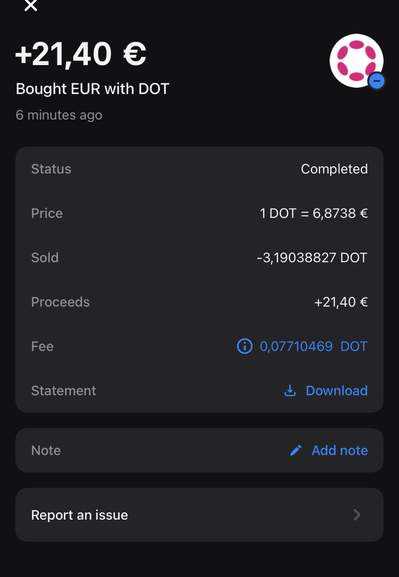Viewport: 399px width, 577px height.
Task: Tap the Completed status value
Action: [x=334, y=169]
